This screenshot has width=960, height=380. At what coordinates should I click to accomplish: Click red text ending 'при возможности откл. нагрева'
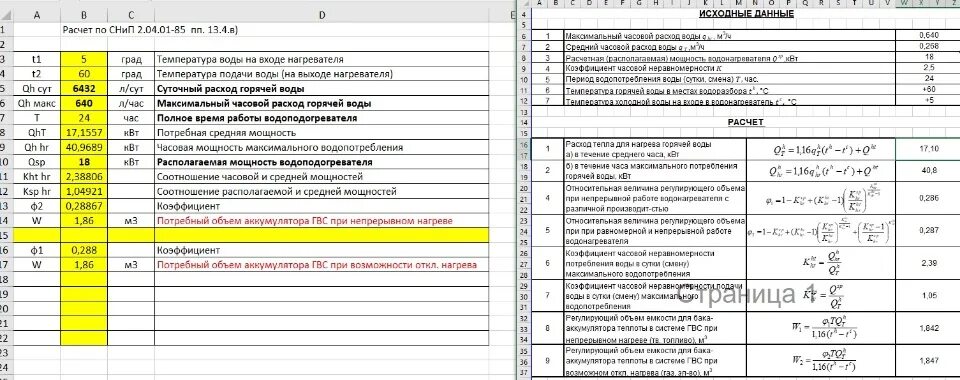click(317, 265)
